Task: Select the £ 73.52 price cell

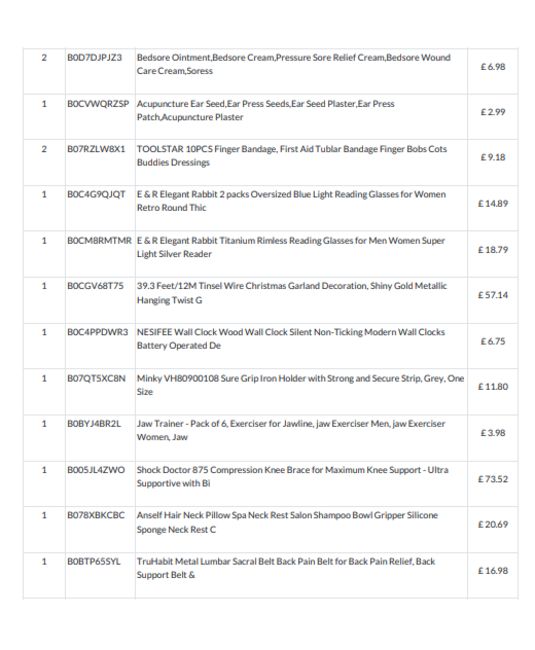Action: (x=493, y=479)
